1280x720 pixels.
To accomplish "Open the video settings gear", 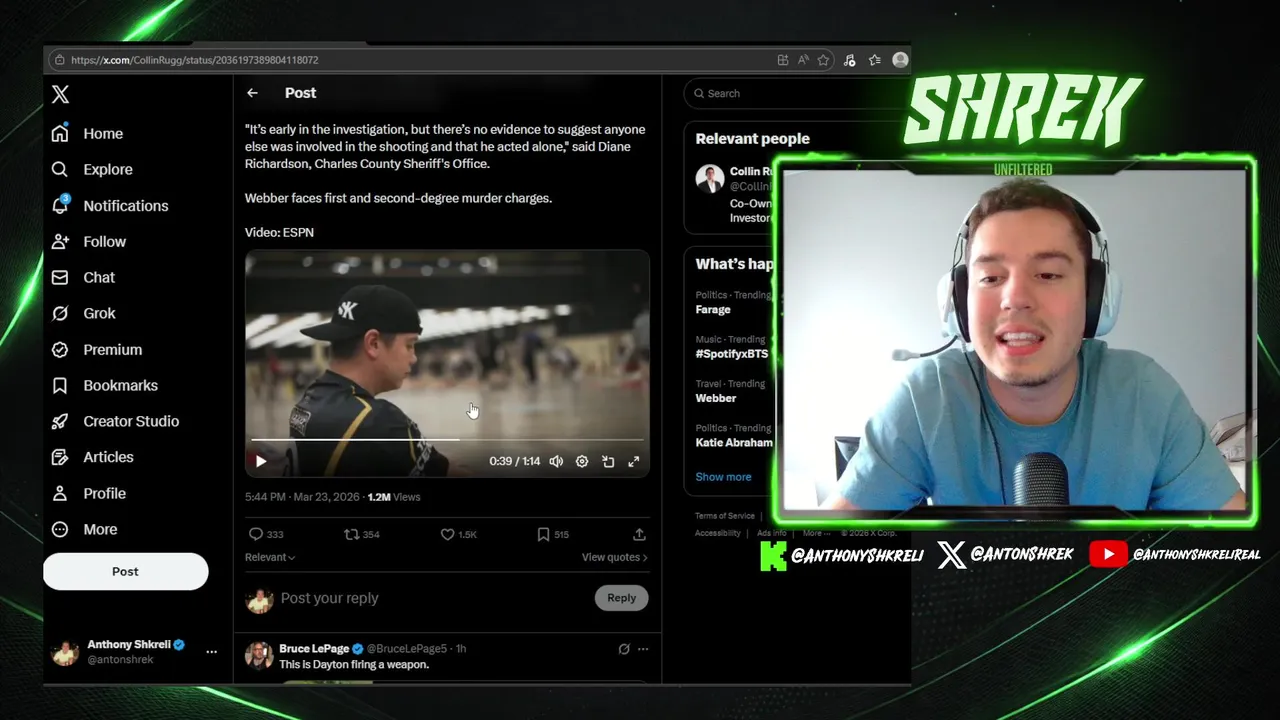I will pos(582,461).
